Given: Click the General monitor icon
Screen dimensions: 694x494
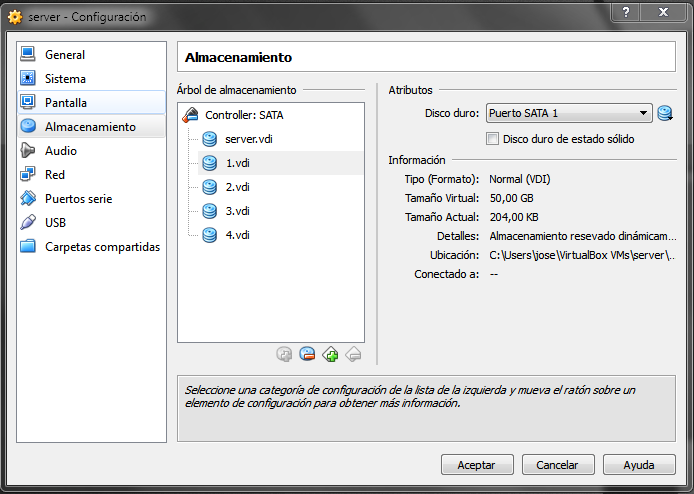Looking at the screenshot, I should 28,54.
